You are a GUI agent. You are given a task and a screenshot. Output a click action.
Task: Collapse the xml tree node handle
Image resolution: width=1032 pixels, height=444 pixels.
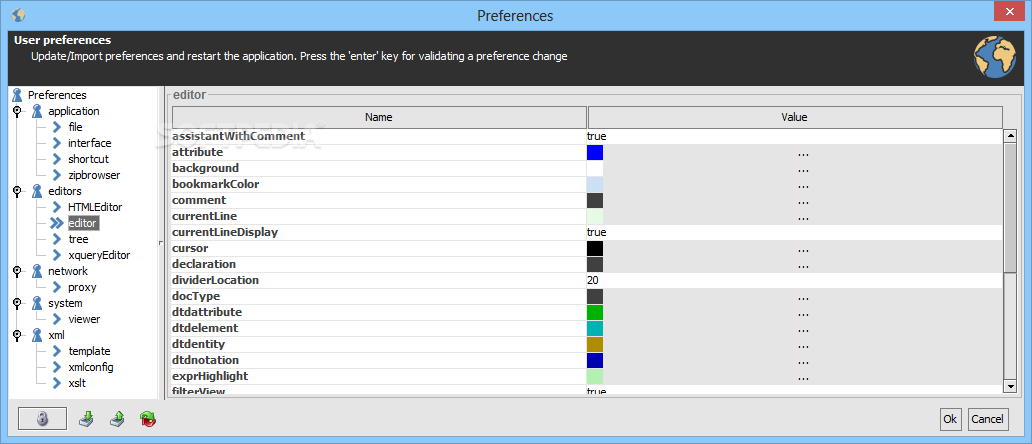(17, 335)
